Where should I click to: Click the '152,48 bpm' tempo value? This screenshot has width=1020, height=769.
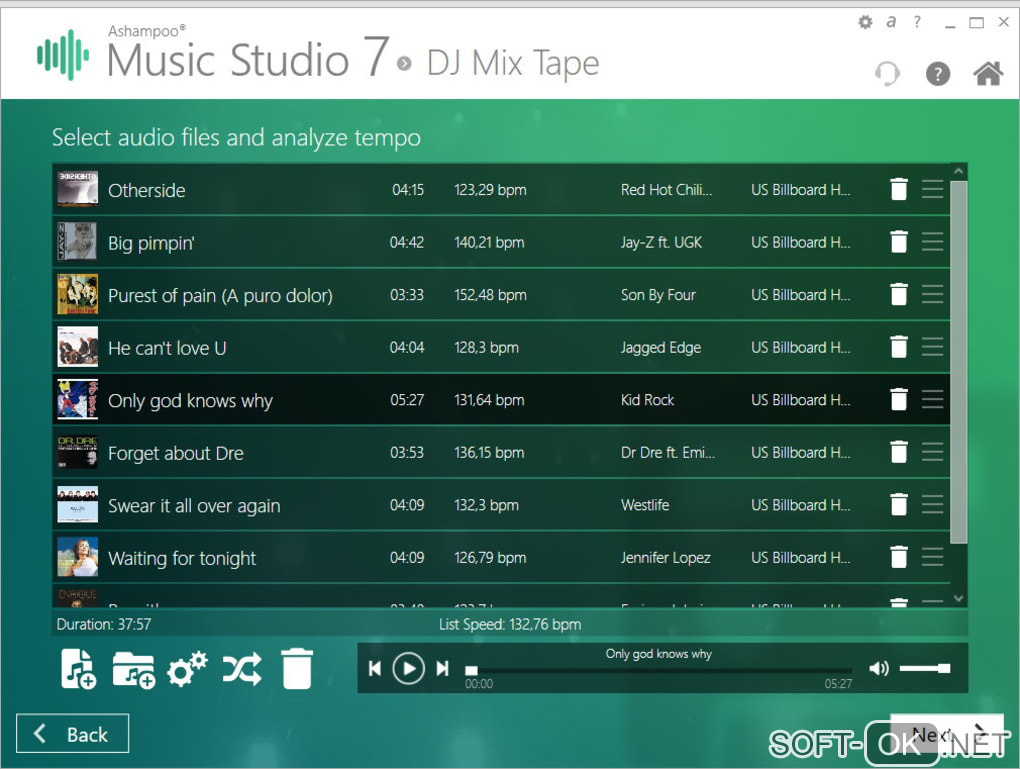[x=490, y=295]
